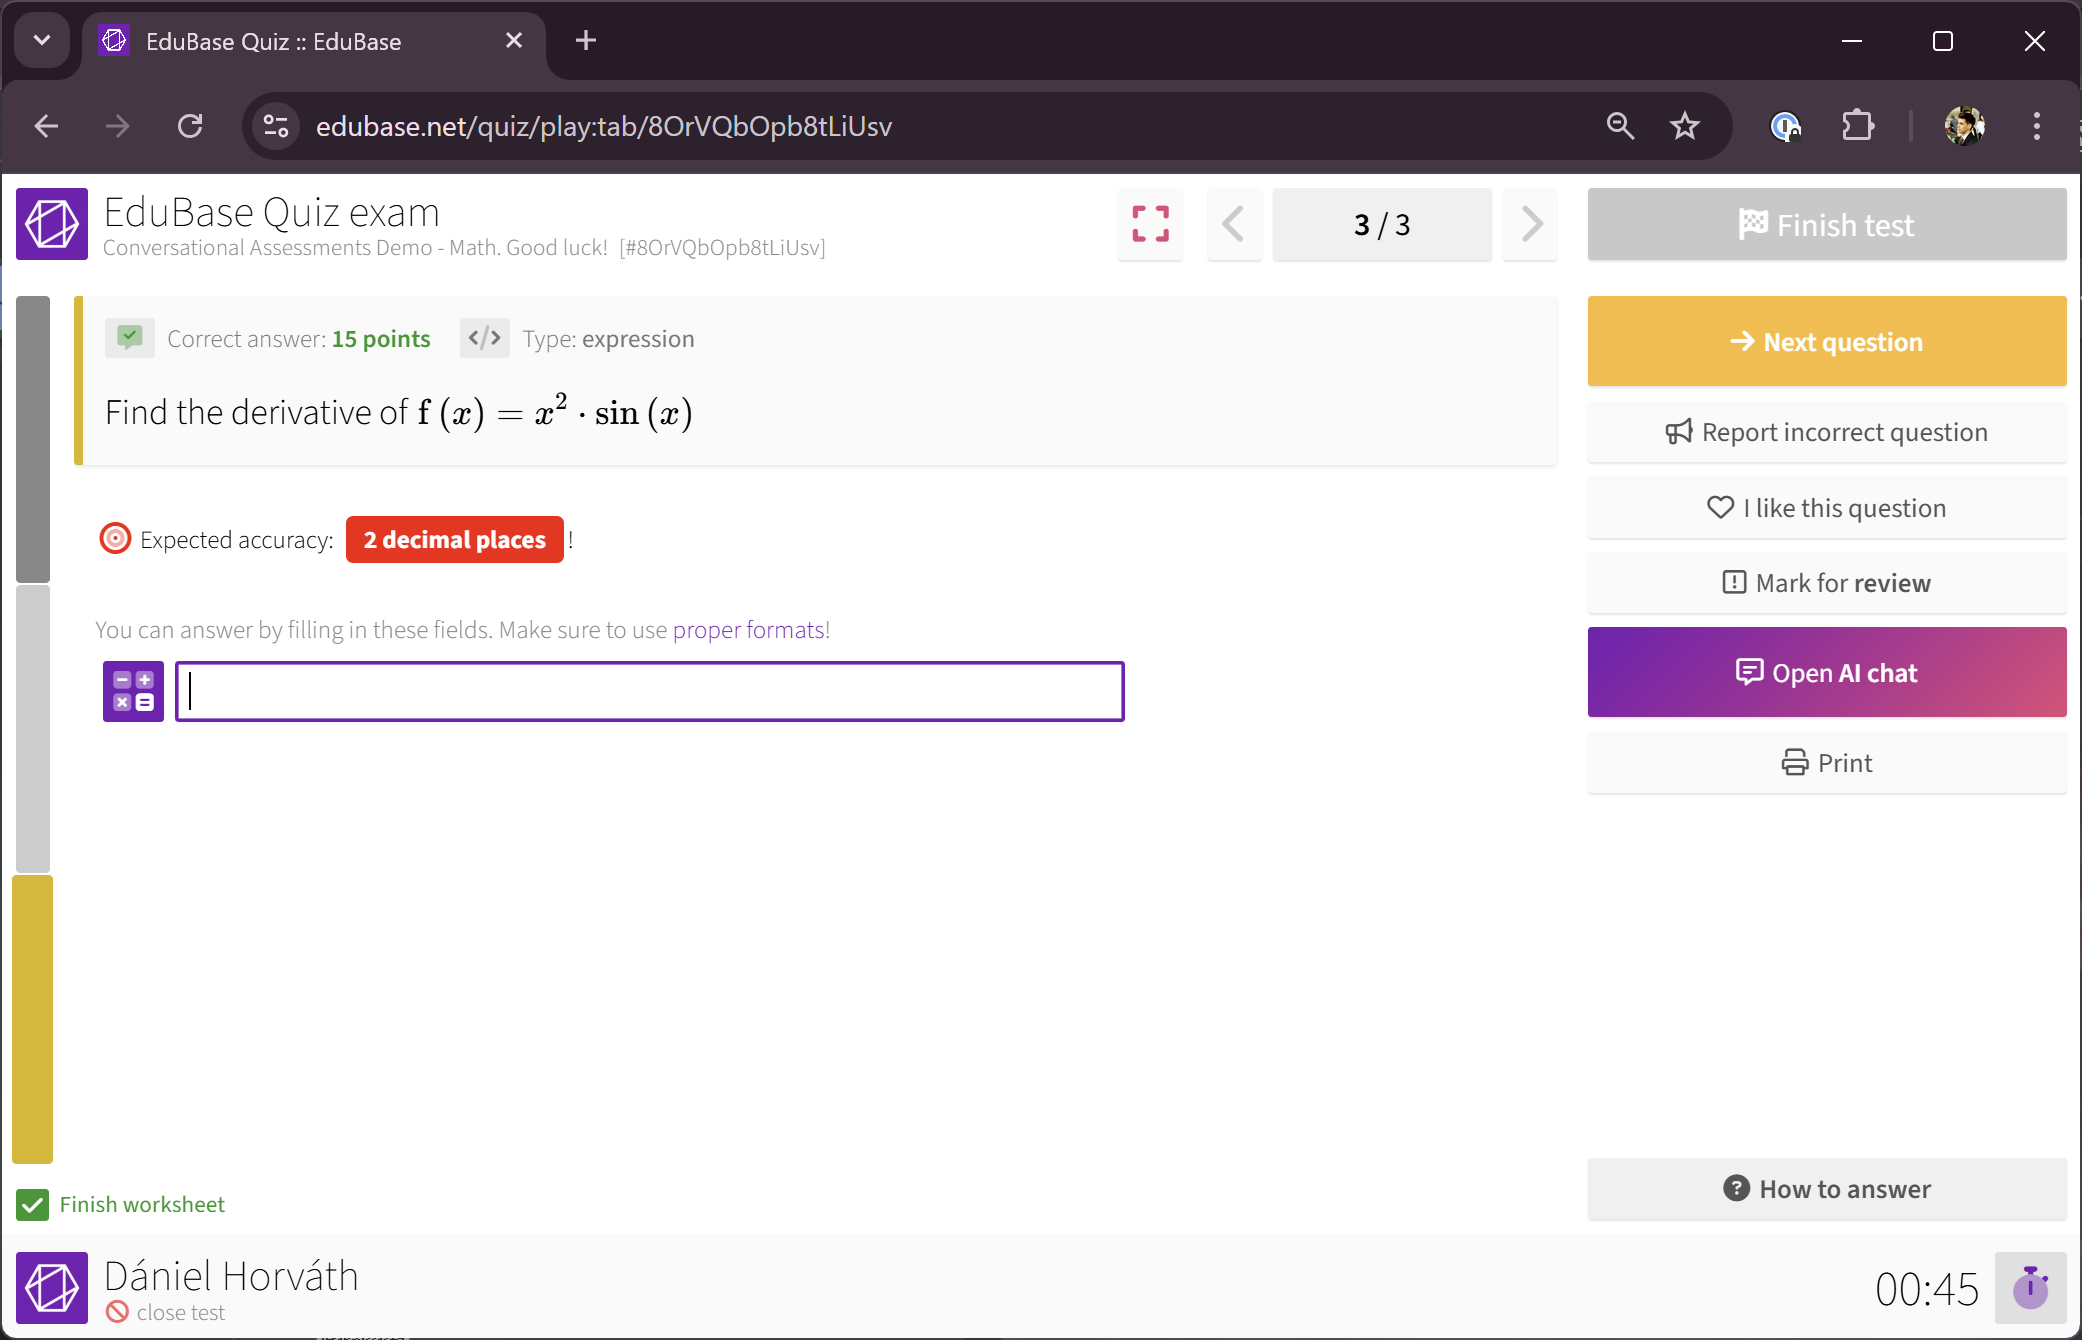2082x1340 pixels.
Task: Select the EduBase Quiz browser tab
Action: [300, 41]
